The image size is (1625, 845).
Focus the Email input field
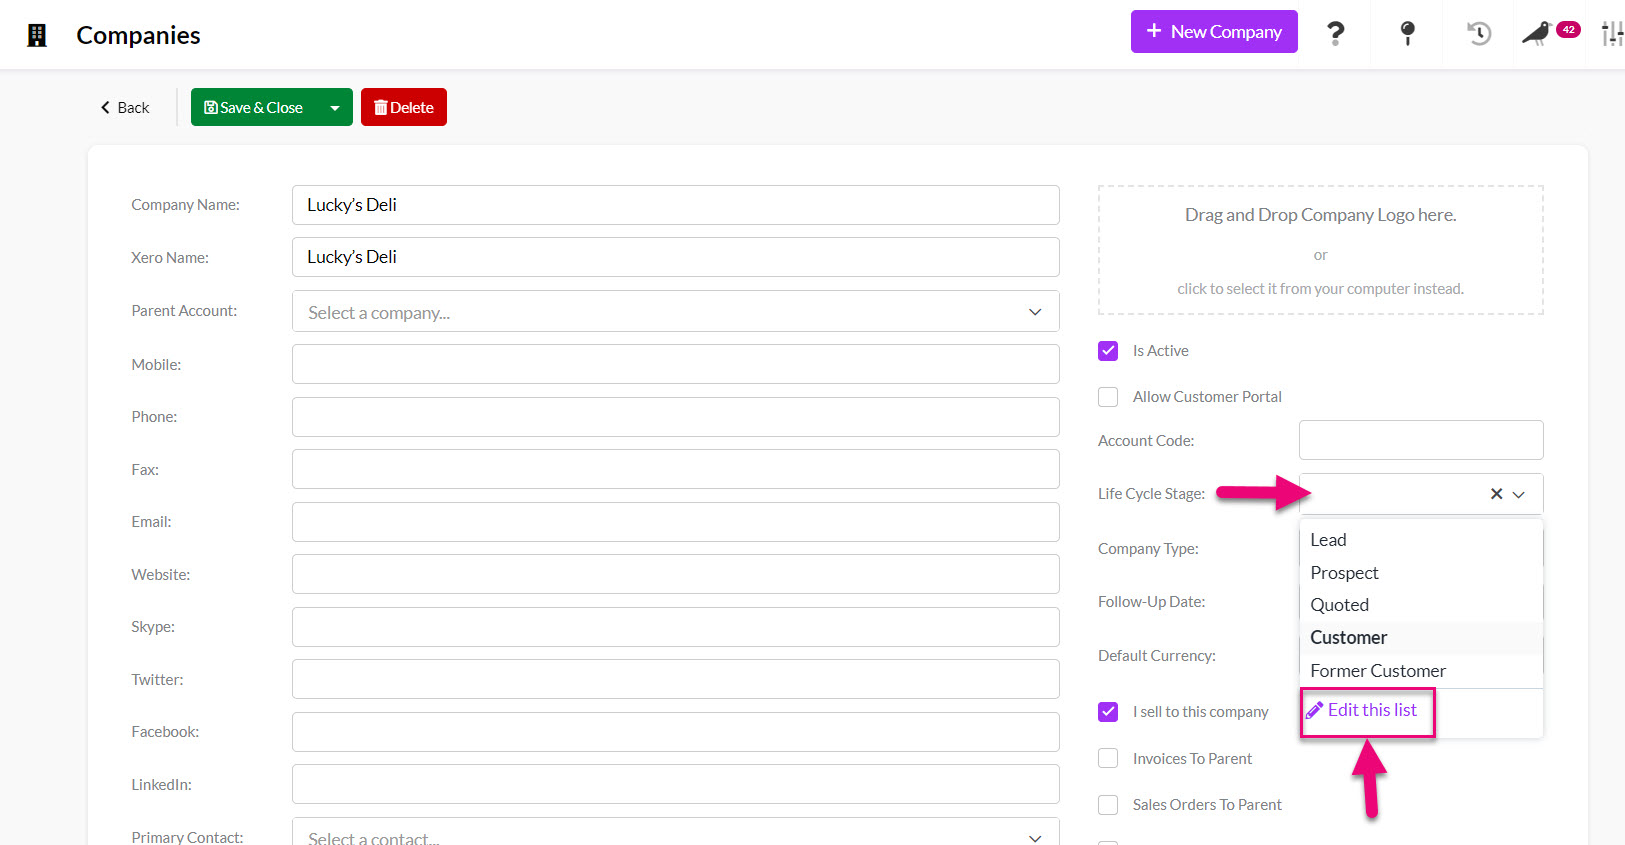coord(676,522)
